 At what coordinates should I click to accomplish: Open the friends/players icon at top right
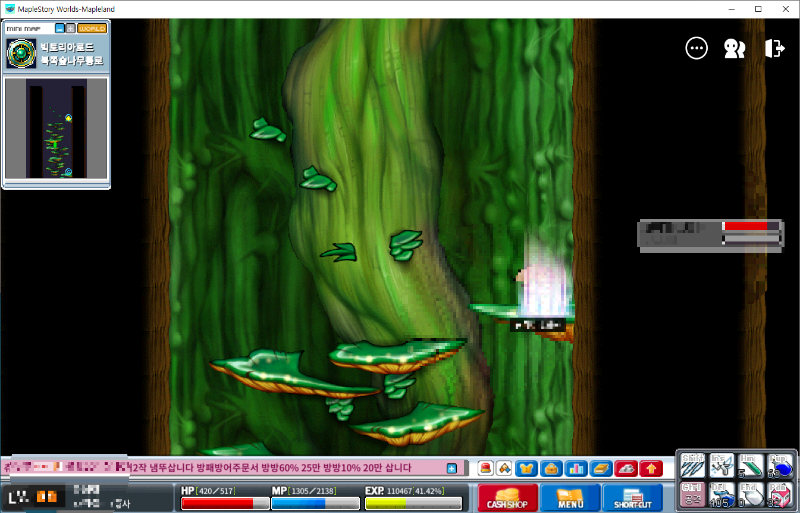pos(735,48)
